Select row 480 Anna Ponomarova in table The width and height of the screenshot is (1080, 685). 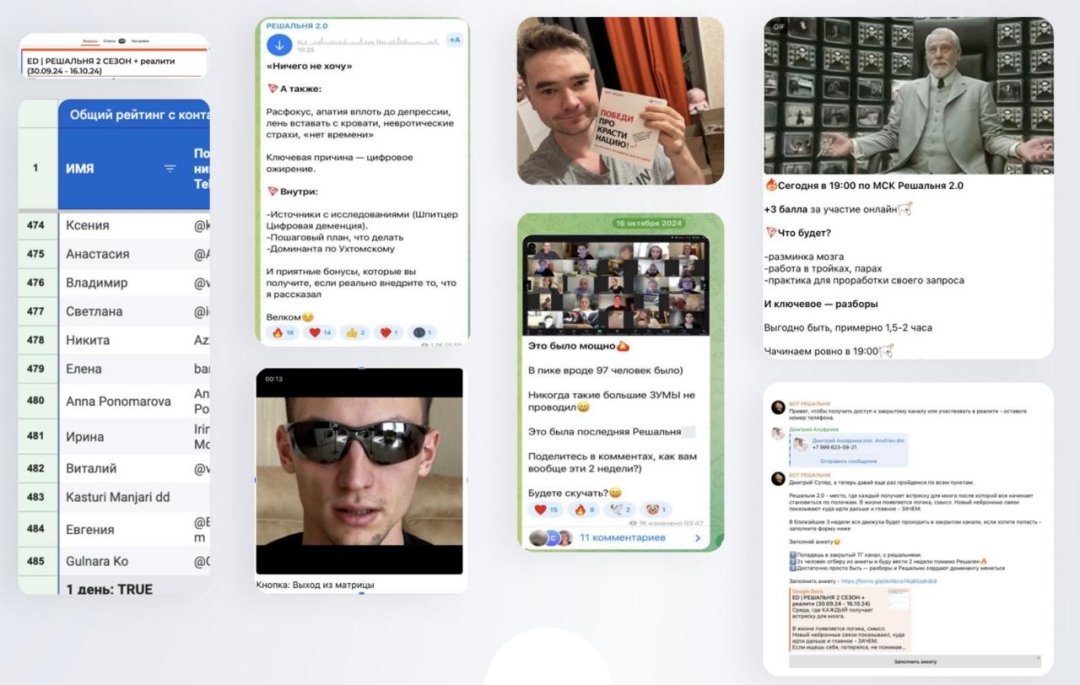(114, 401)
